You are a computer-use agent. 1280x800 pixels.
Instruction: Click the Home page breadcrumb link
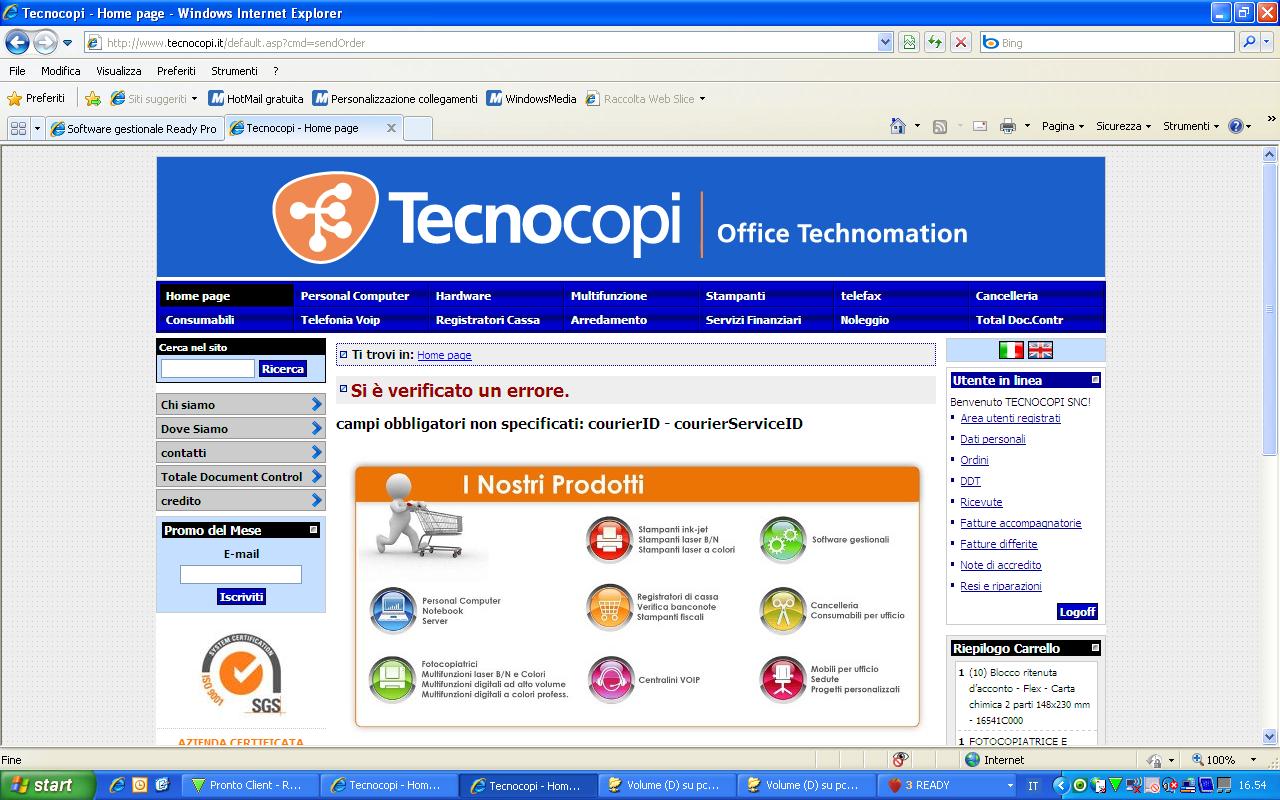[x=444, y=355]
